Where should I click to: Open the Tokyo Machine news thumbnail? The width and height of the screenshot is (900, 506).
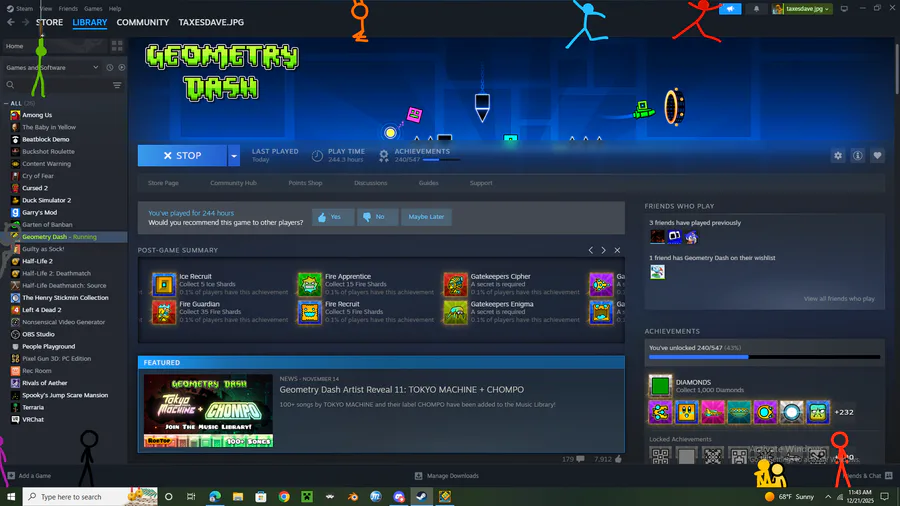coord(208,411)
